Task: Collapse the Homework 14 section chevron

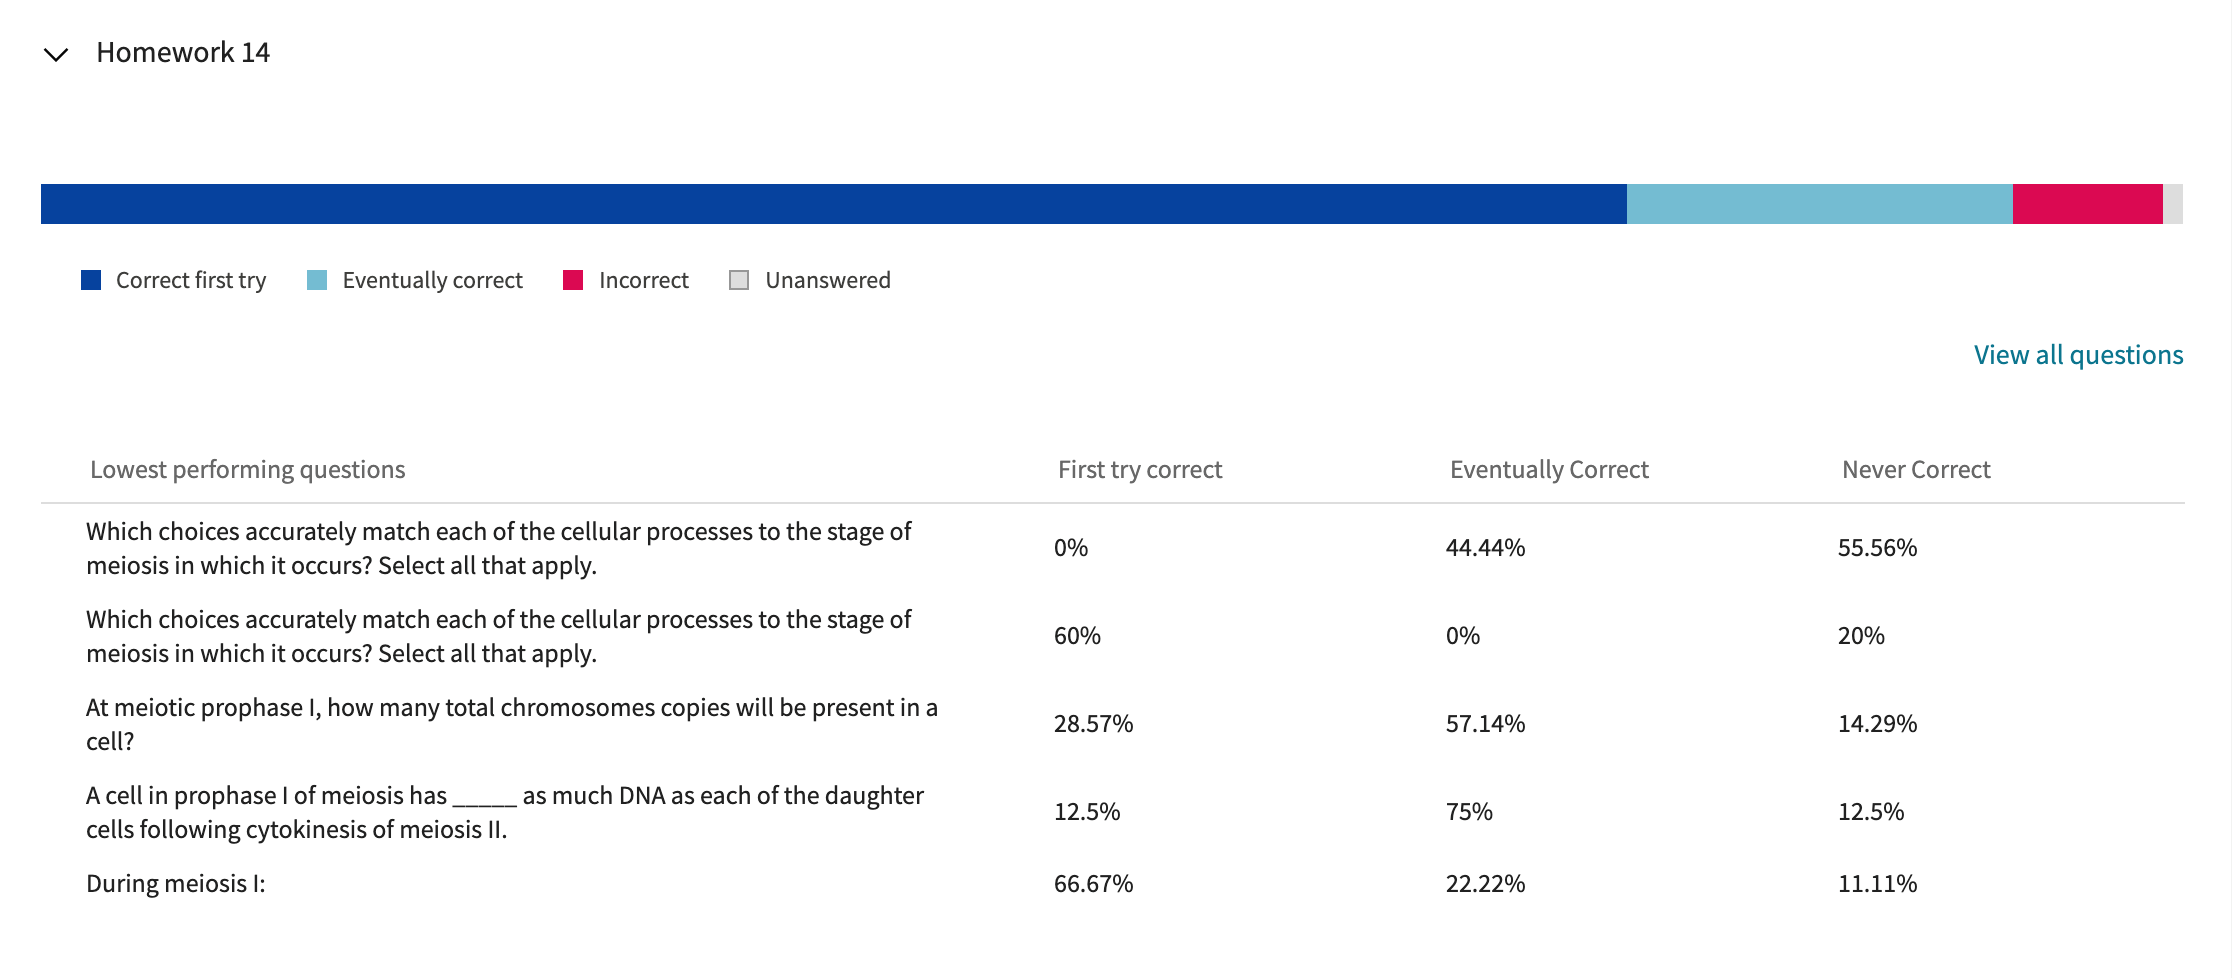Action: coord(56,54)
